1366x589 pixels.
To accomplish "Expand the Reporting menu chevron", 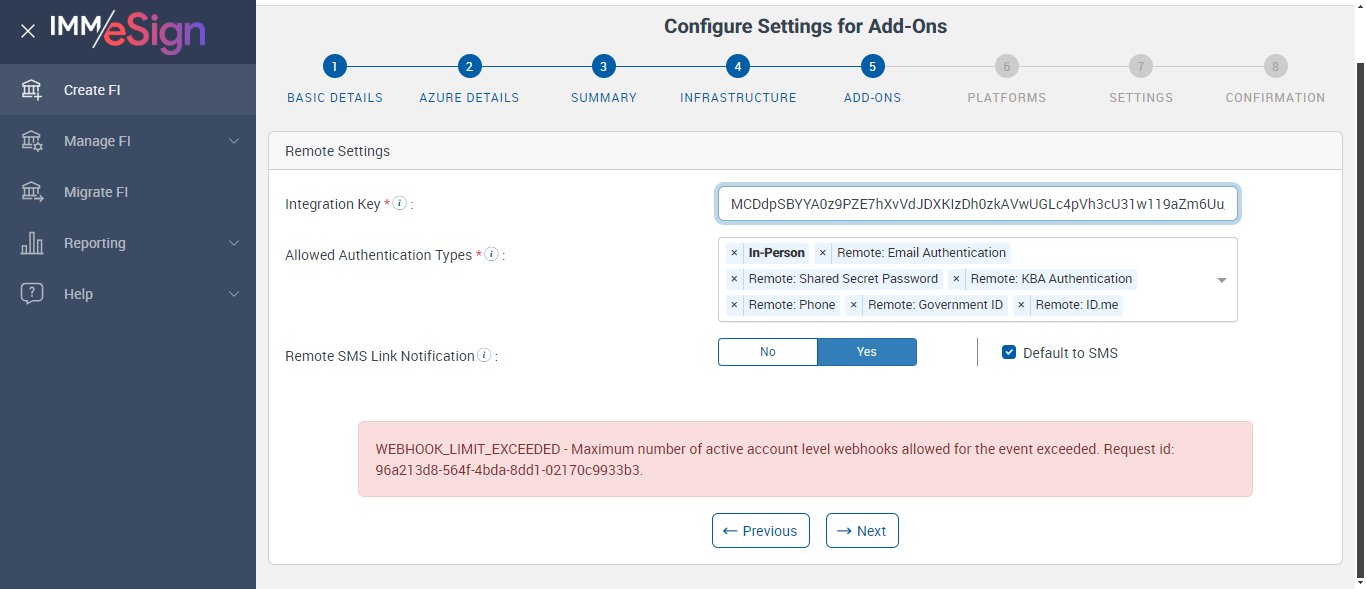I will click(234, 243).
